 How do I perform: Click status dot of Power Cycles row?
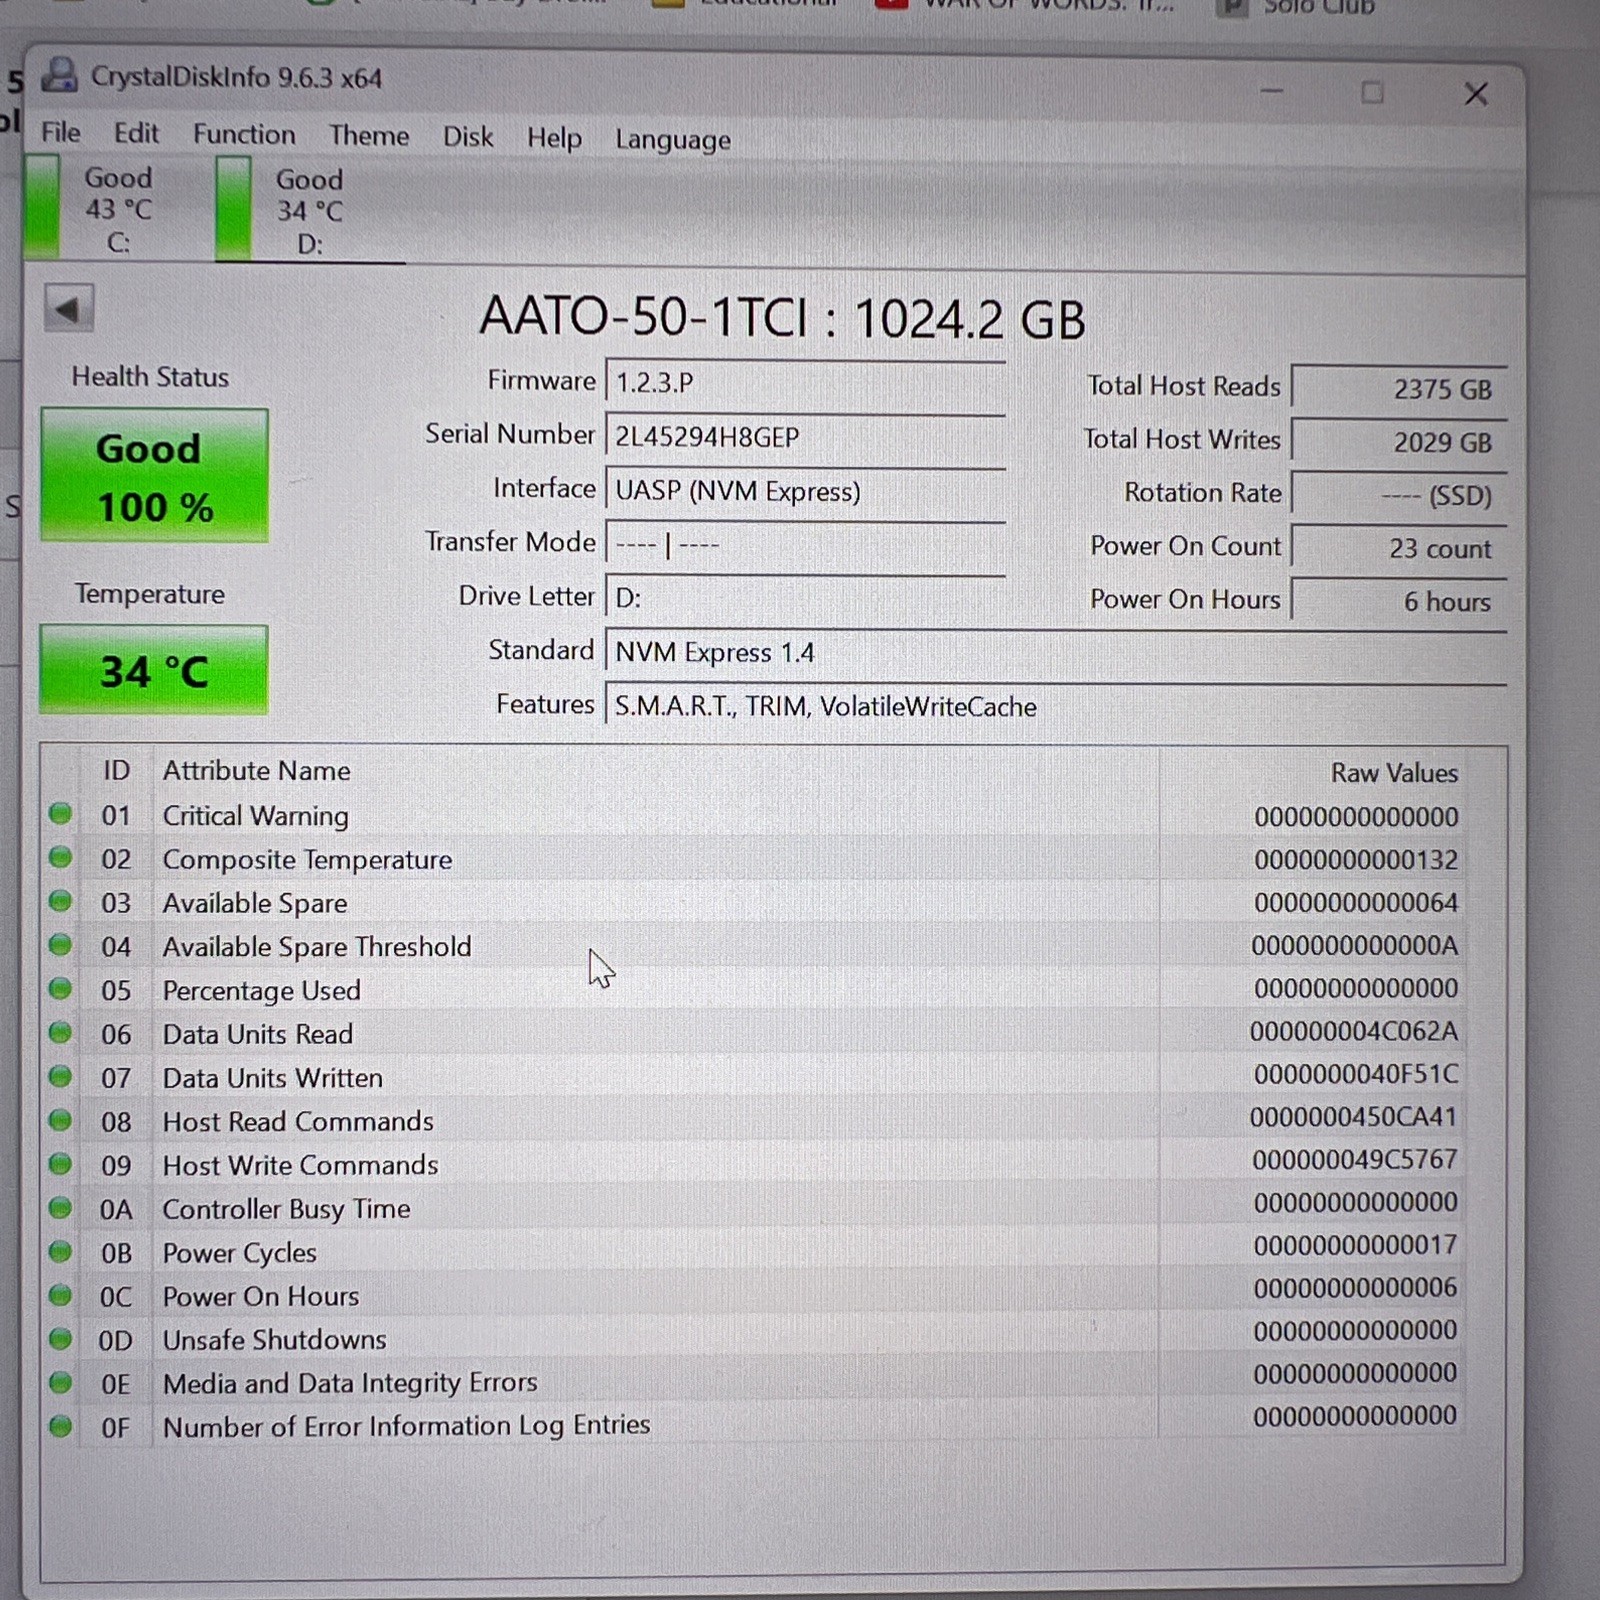[60, 1251]
